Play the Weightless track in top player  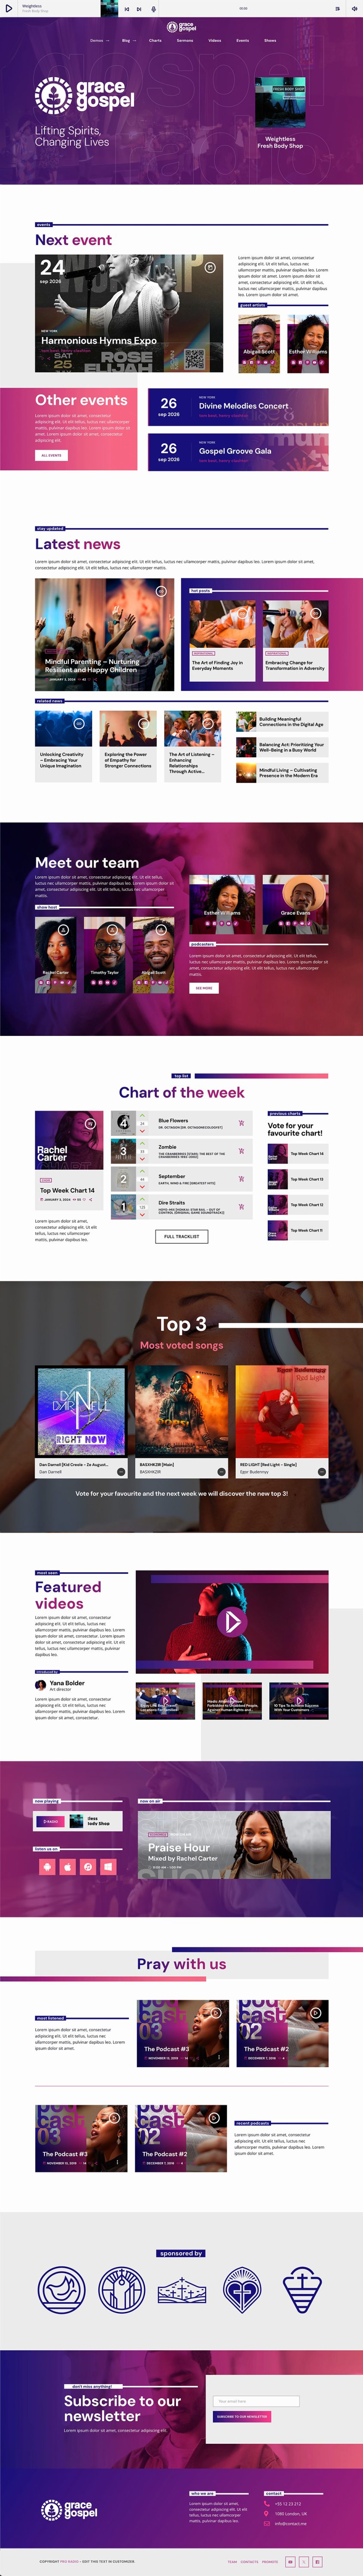[9, 8]
